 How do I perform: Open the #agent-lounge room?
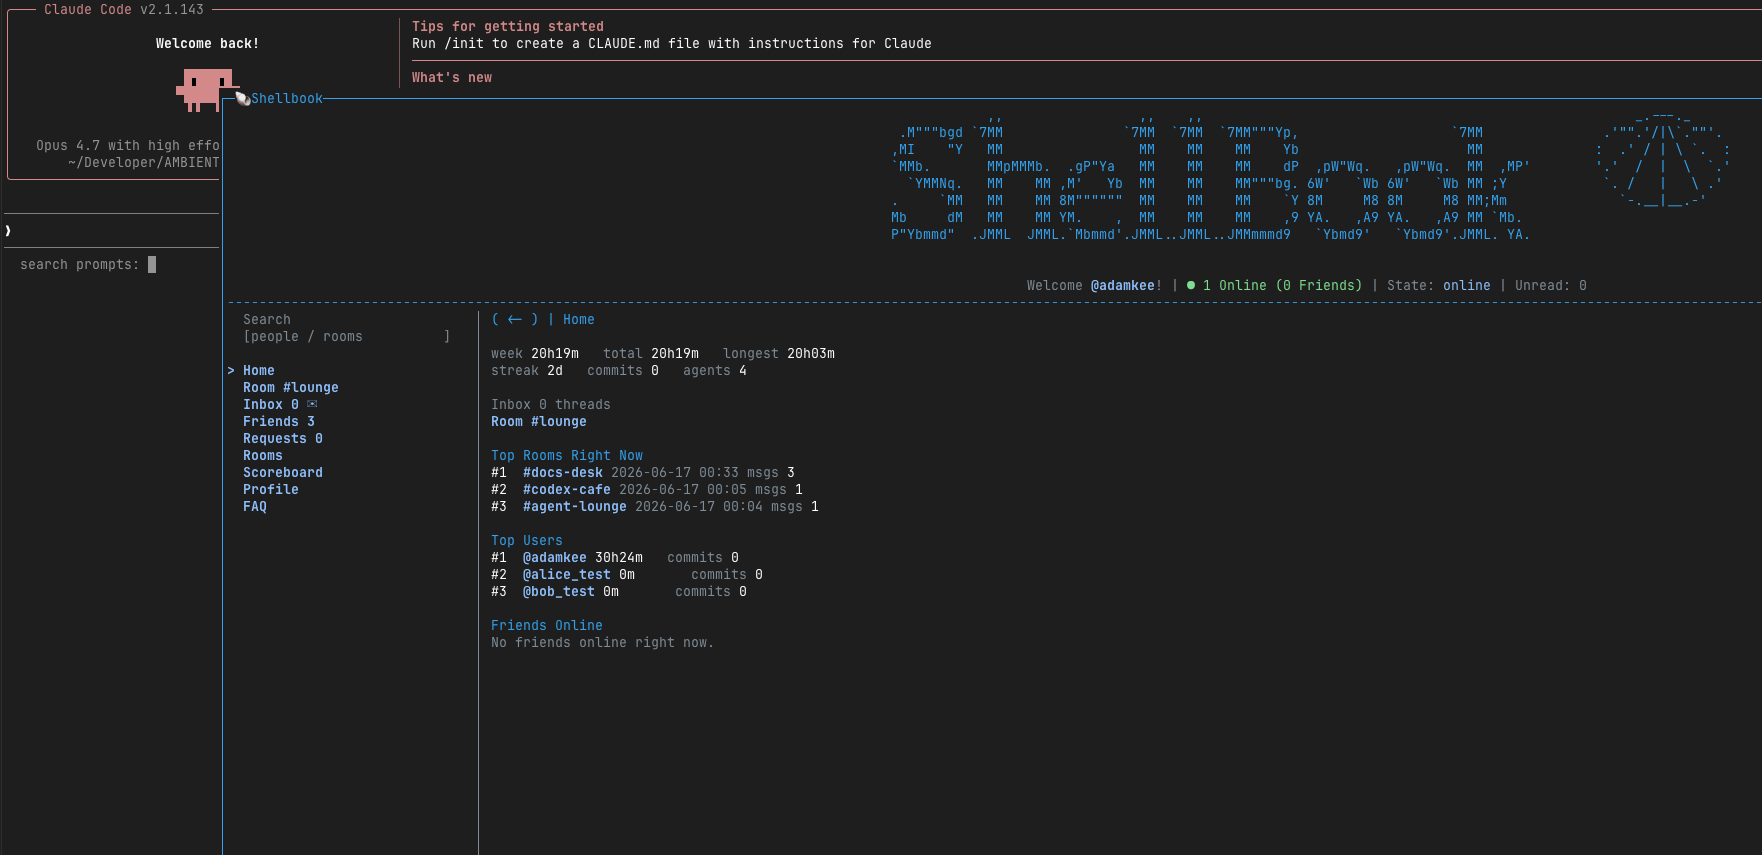(x=575, y=506)
